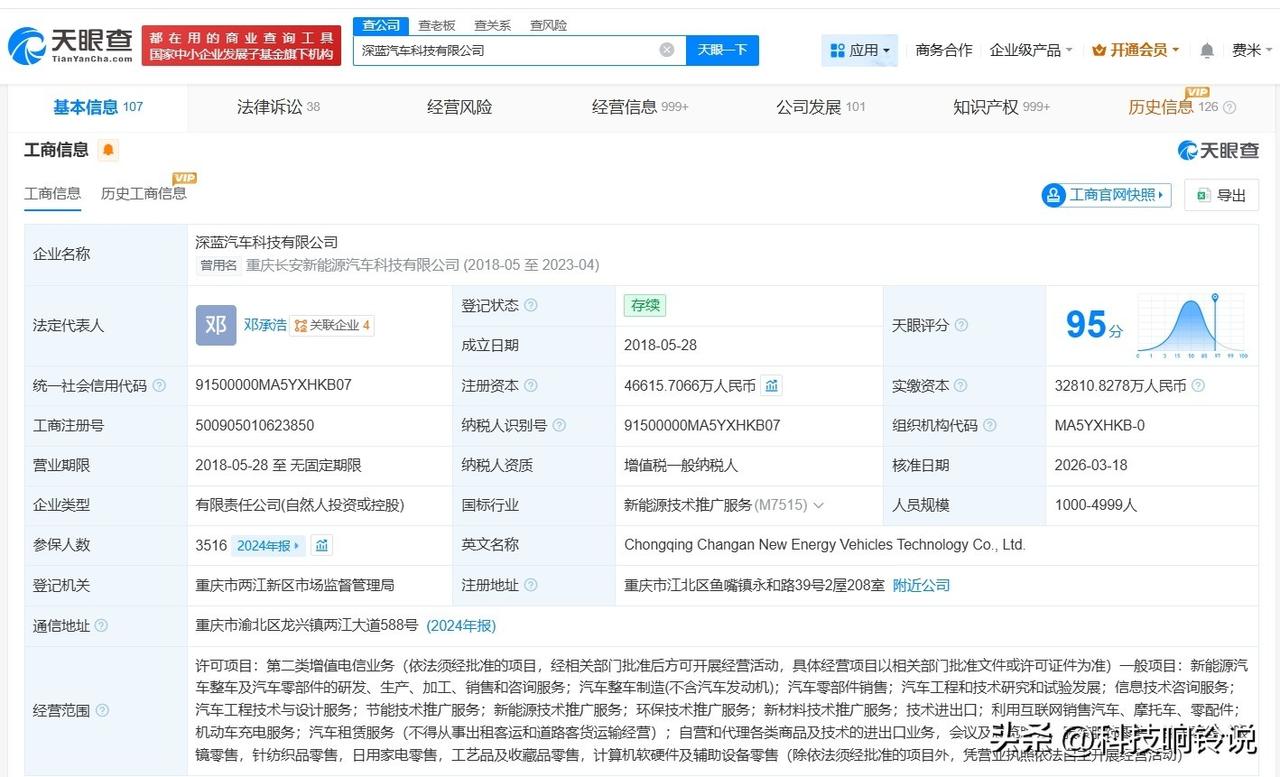This screenshot has width=1280, height=777.
Task: Click the establishment date 2018-05-28 in 成立日期 row
Action: point(660,345)
